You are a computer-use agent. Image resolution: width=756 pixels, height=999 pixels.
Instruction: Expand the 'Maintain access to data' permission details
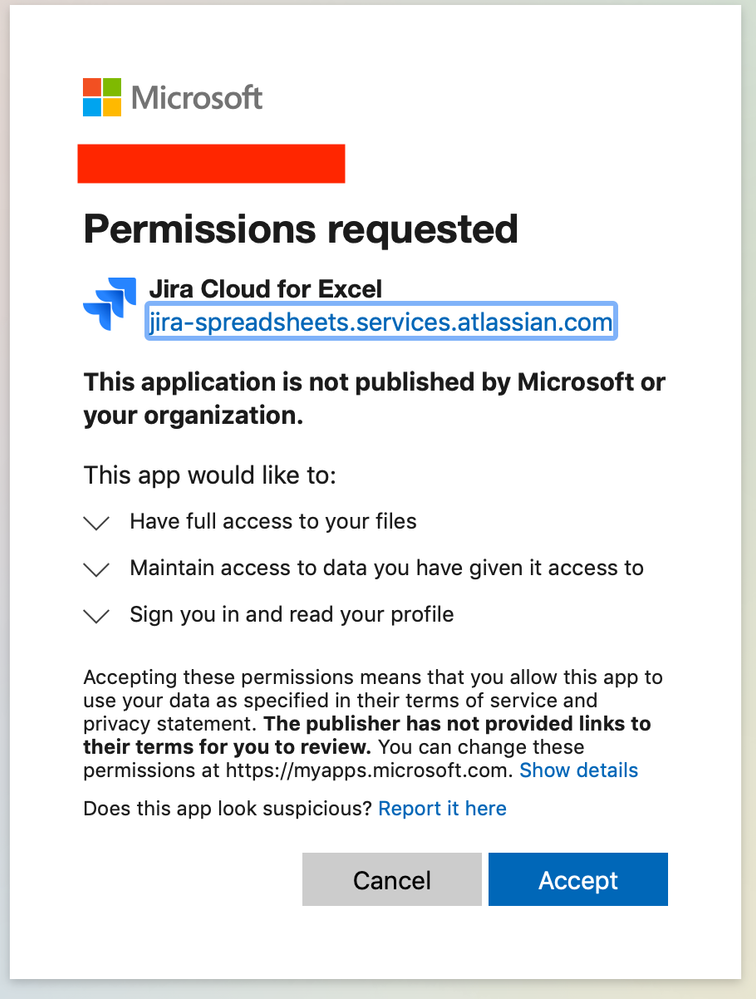pyautogui.click(x=96, y=568)
